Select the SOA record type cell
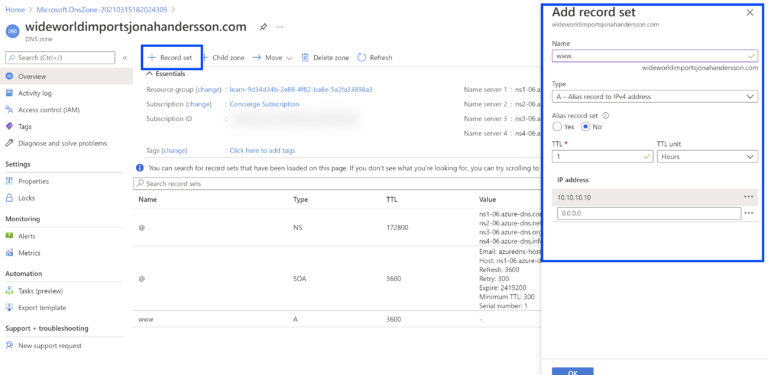768x375 pixels. pyautogui.click(x=300, y=279)
